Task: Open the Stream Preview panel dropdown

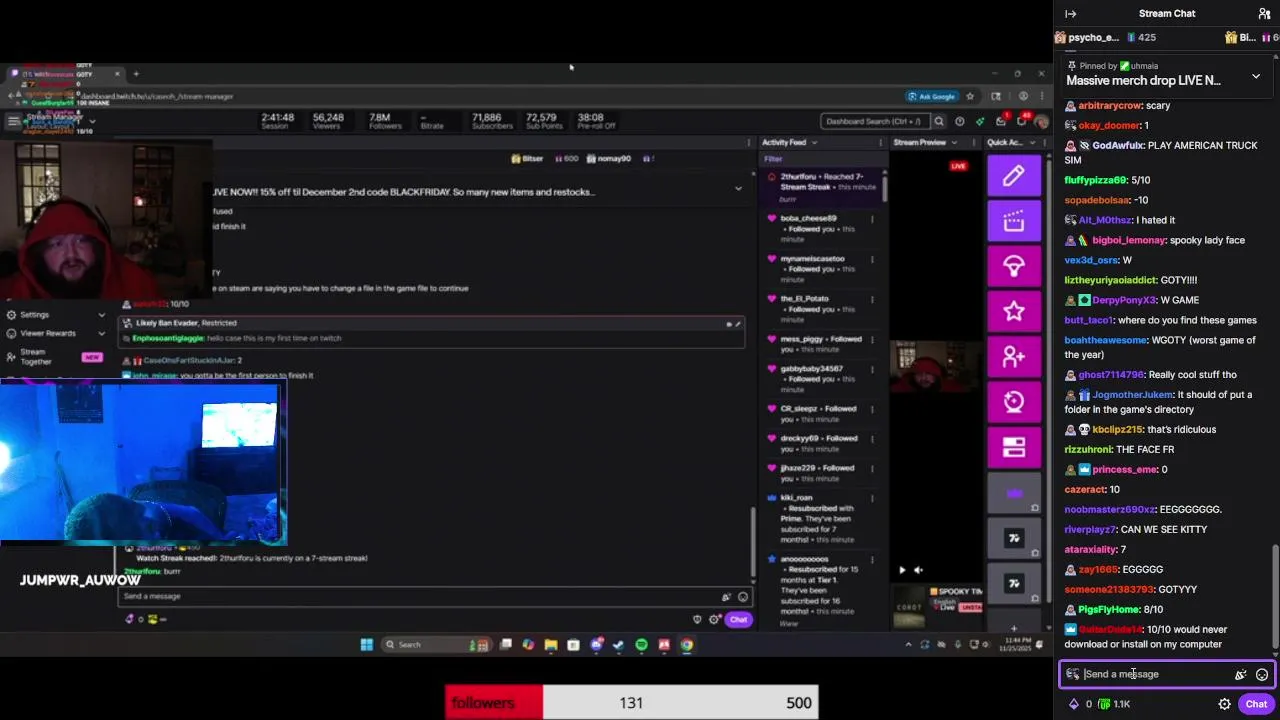Action: pos(955,142)
